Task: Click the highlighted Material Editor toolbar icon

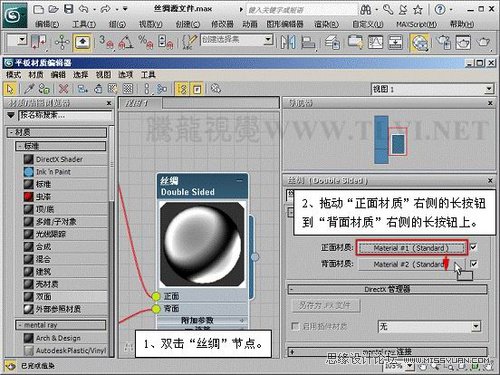Action: coord(419,43)
